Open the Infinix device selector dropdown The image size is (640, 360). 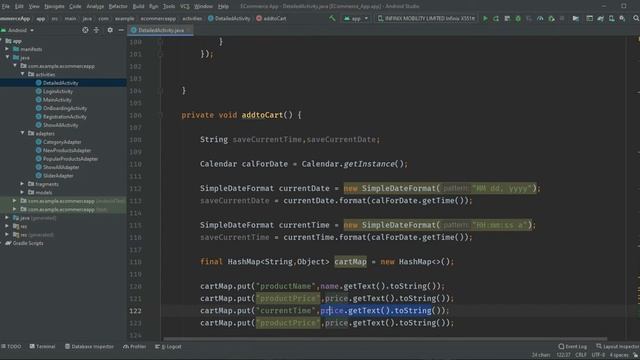point(426,18)
